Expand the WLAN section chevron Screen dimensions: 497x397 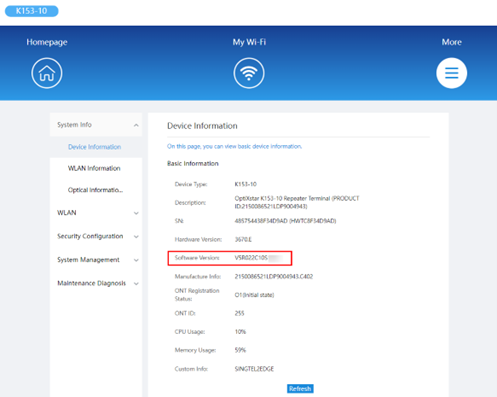136,213
